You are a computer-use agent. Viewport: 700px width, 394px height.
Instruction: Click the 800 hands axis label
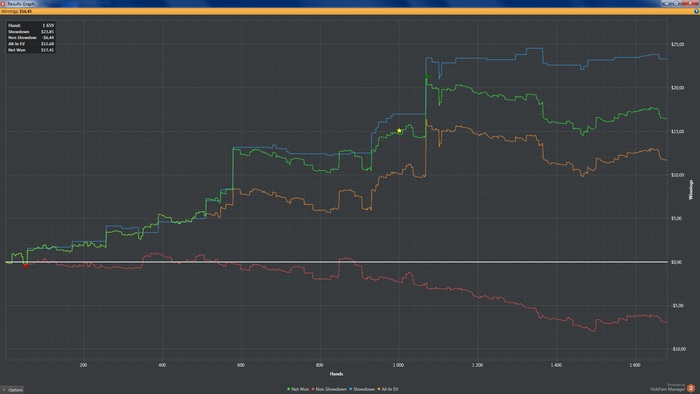320,365
